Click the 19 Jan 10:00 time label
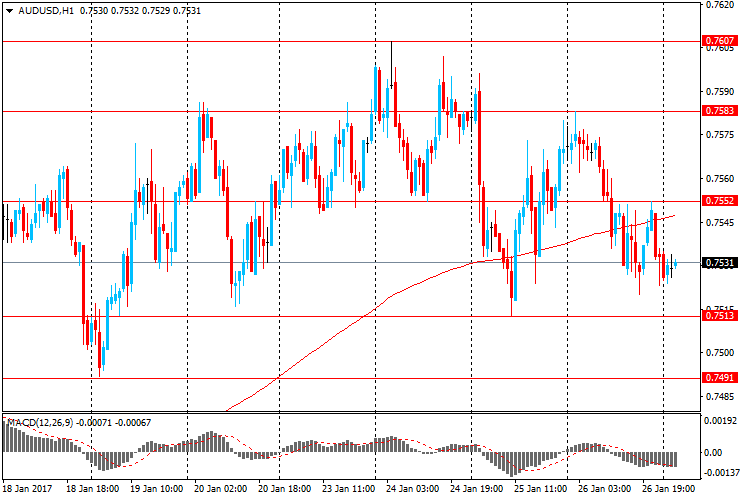The width and height of the screenshot is (740, 500). click(x=157, y=488)
